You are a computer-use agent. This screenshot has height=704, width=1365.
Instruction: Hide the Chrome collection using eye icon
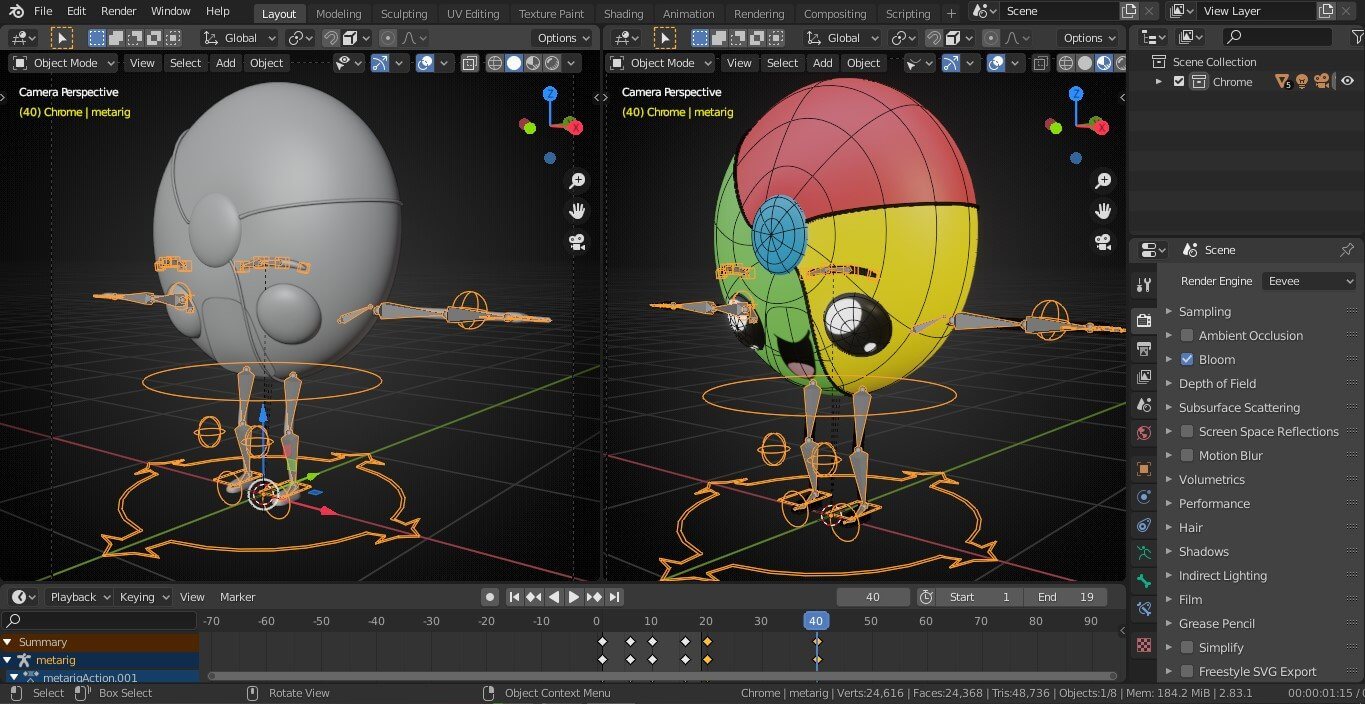[x=1347, y=82]
